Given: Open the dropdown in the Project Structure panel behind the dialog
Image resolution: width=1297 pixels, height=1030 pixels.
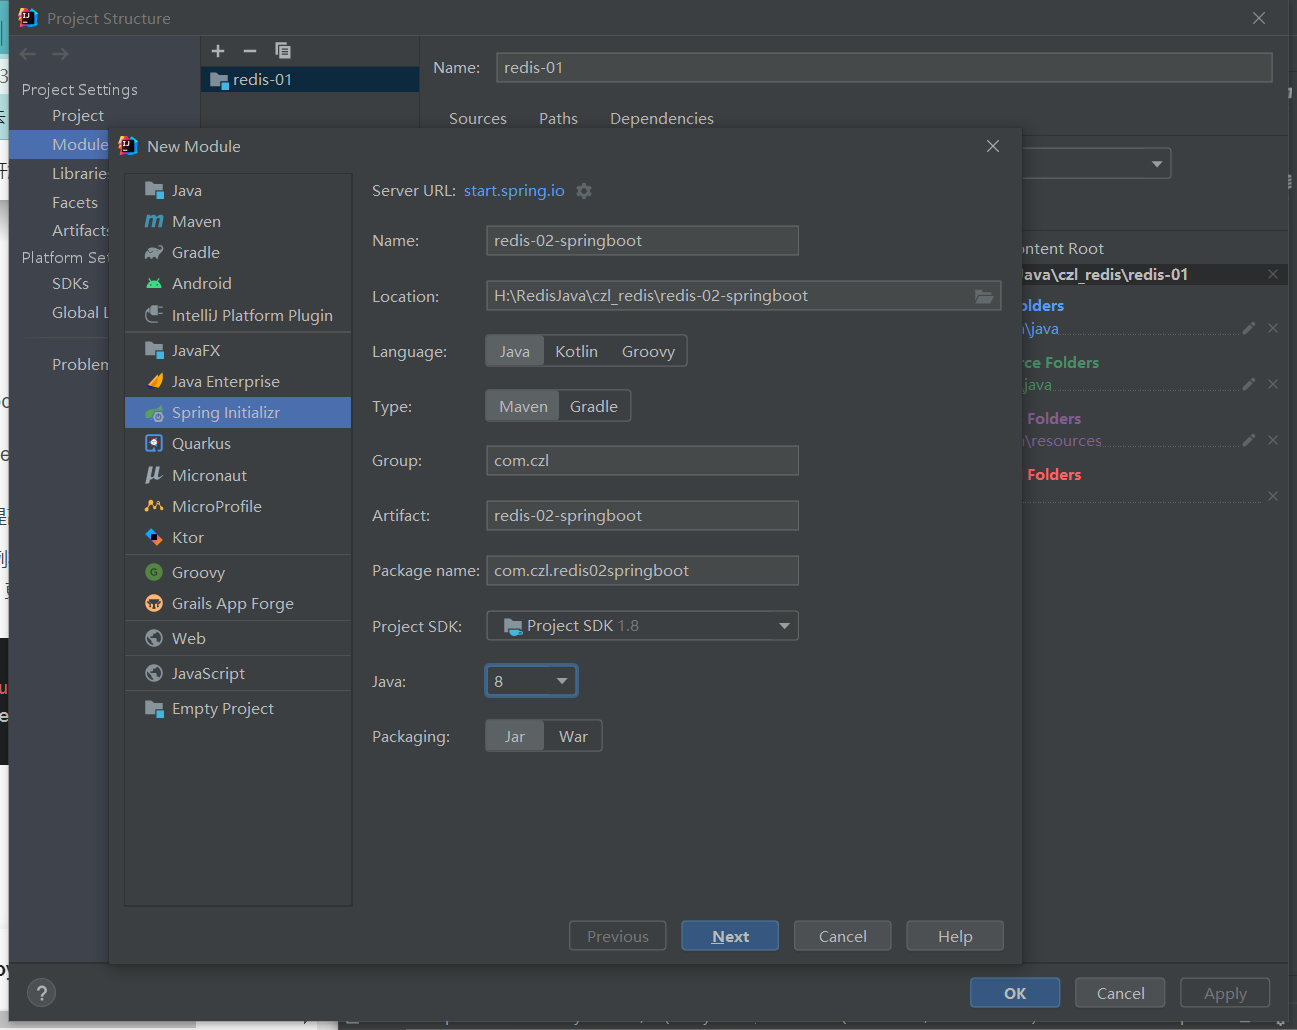Looking at the screenshot, I should (x=1157, y=164).
